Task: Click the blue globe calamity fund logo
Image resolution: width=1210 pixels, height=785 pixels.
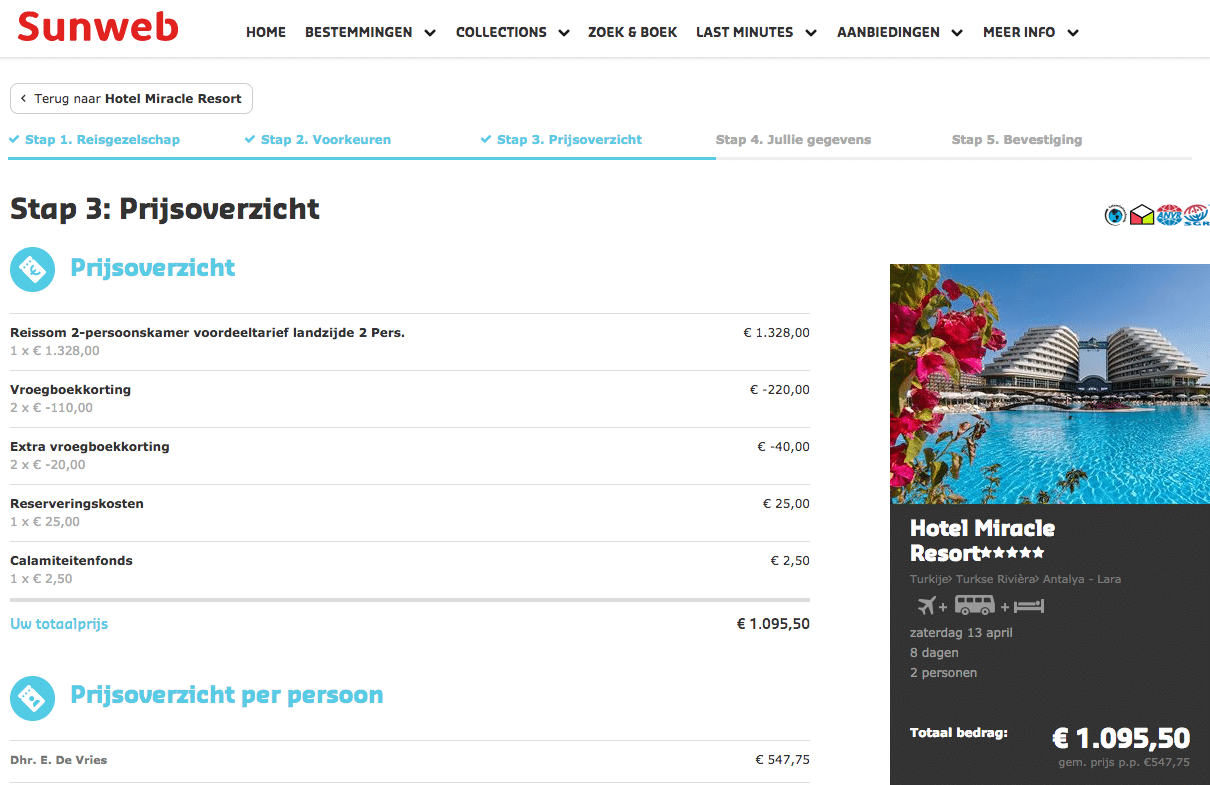Action: (x=1116, y=215)
